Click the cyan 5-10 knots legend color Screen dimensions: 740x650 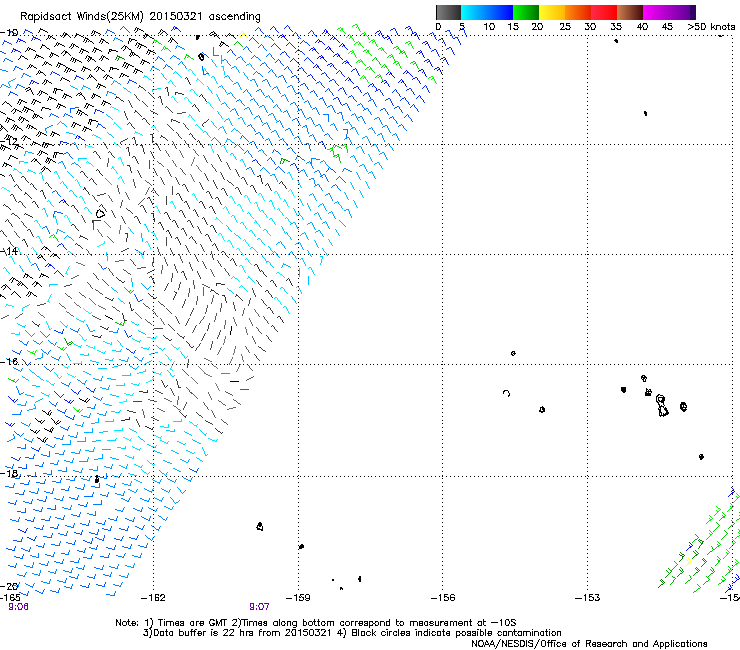pos(474,12)
